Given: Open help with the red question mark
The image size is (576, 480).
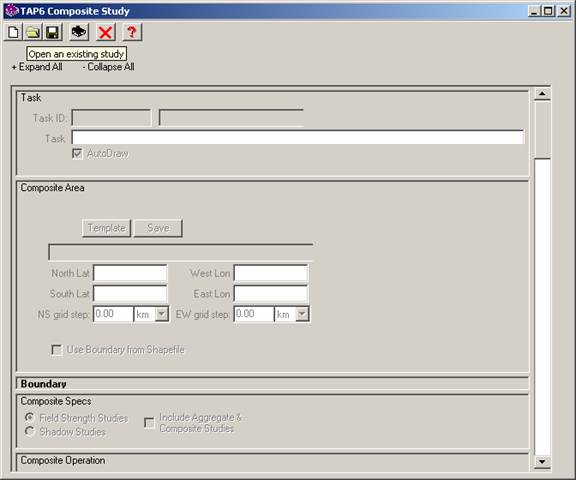Looking at the screenshot, I should click(x=132, y=32).
